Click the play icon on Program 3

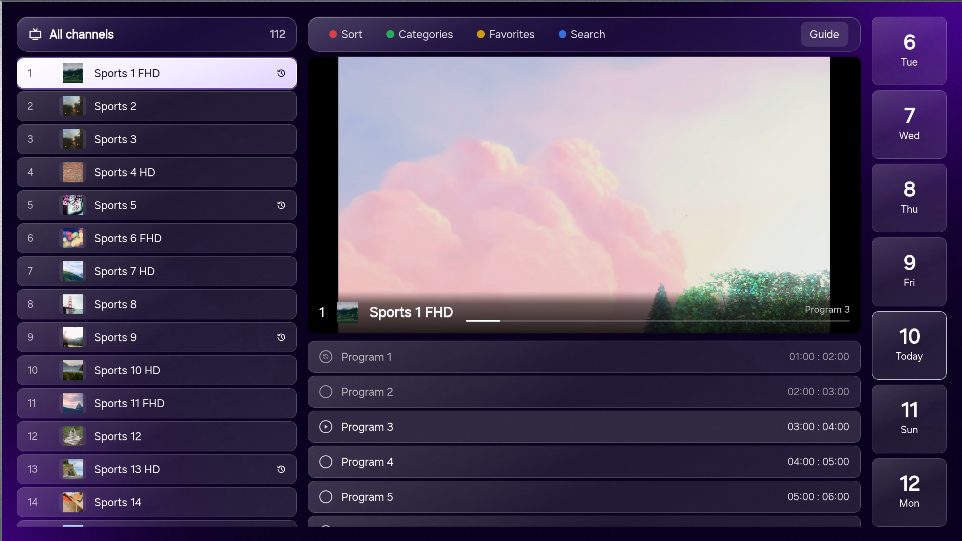click(326, 427)
